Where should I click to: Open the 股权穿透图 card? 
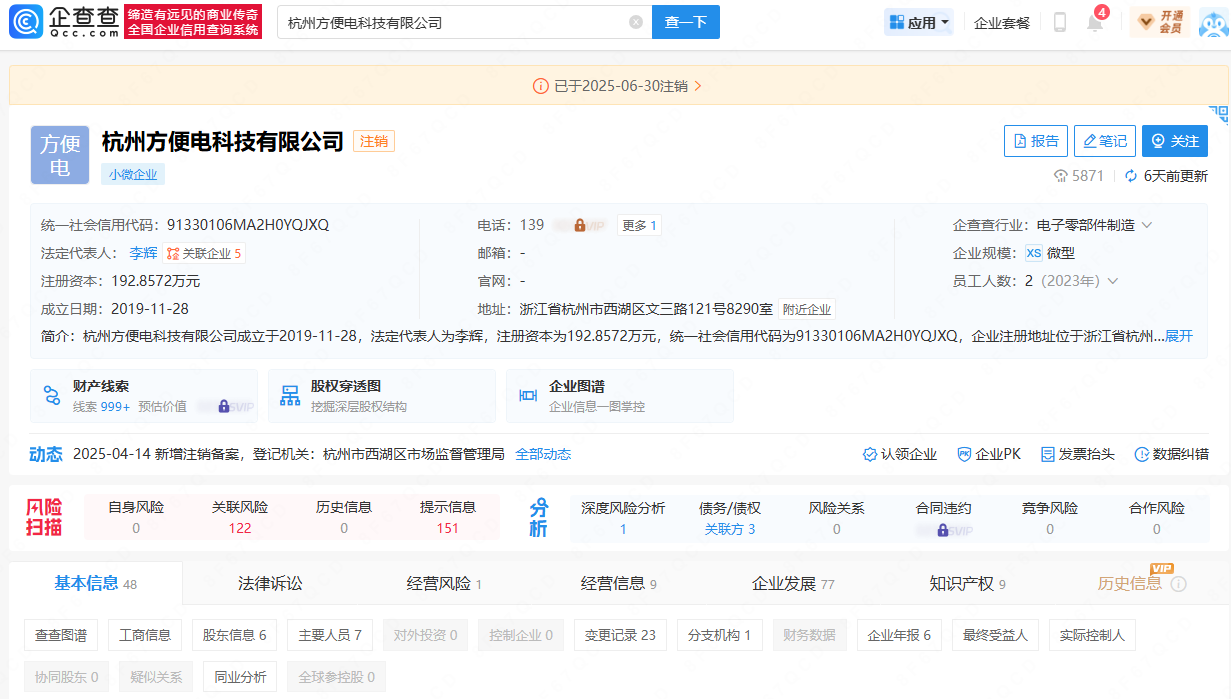click(382, 396)
